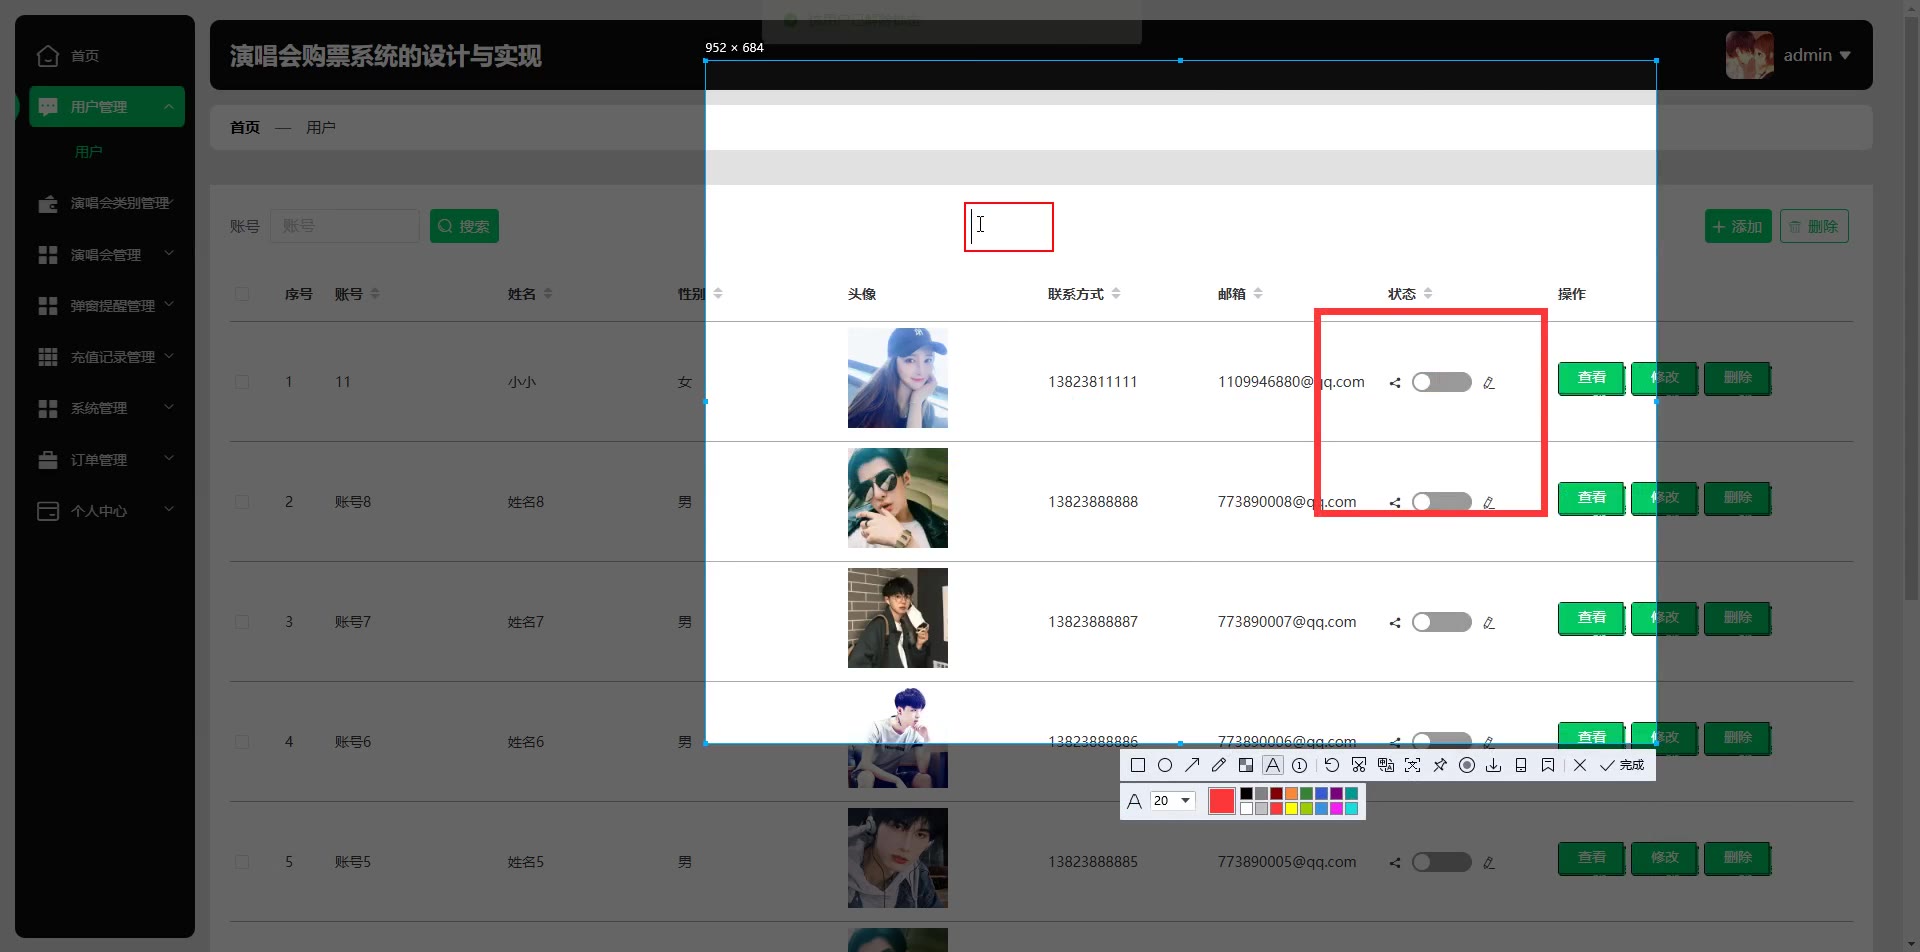Select the arrow annotation tool
The height and width of the screenshot is (952, 1920).
coord(1192,765)
